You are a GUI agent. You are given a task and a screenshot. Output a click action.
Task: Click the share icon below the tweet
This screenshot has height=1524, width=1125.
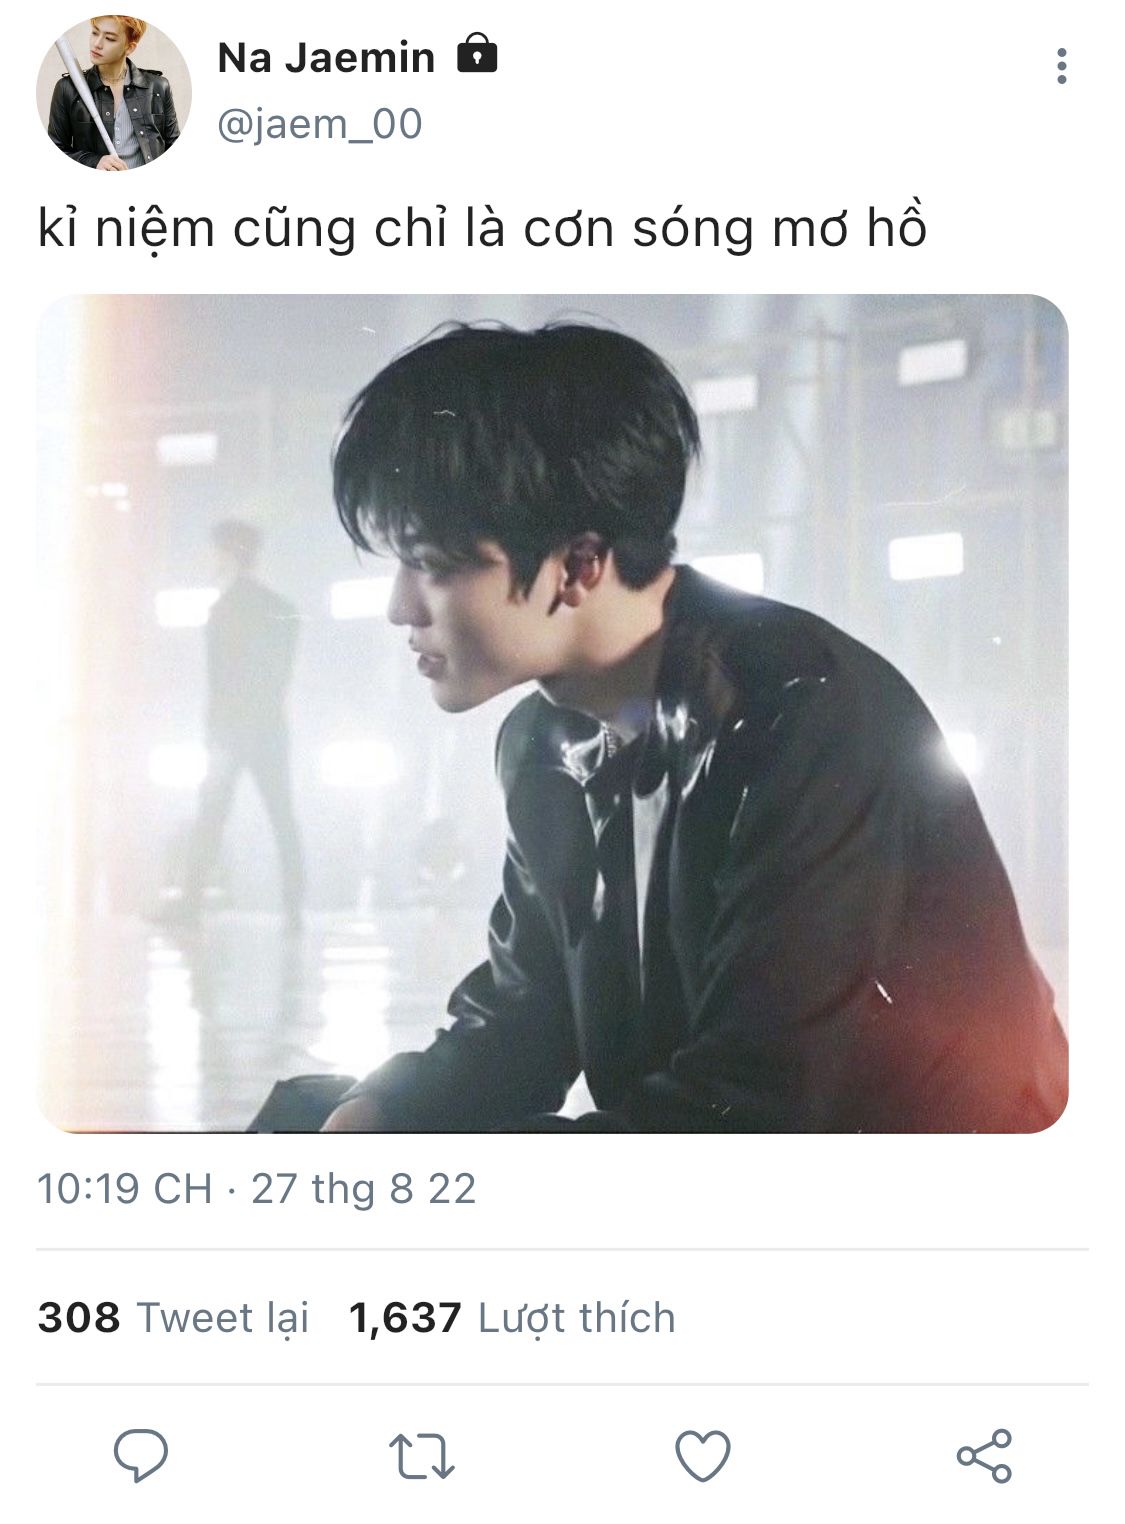(x=984, y=1455)
